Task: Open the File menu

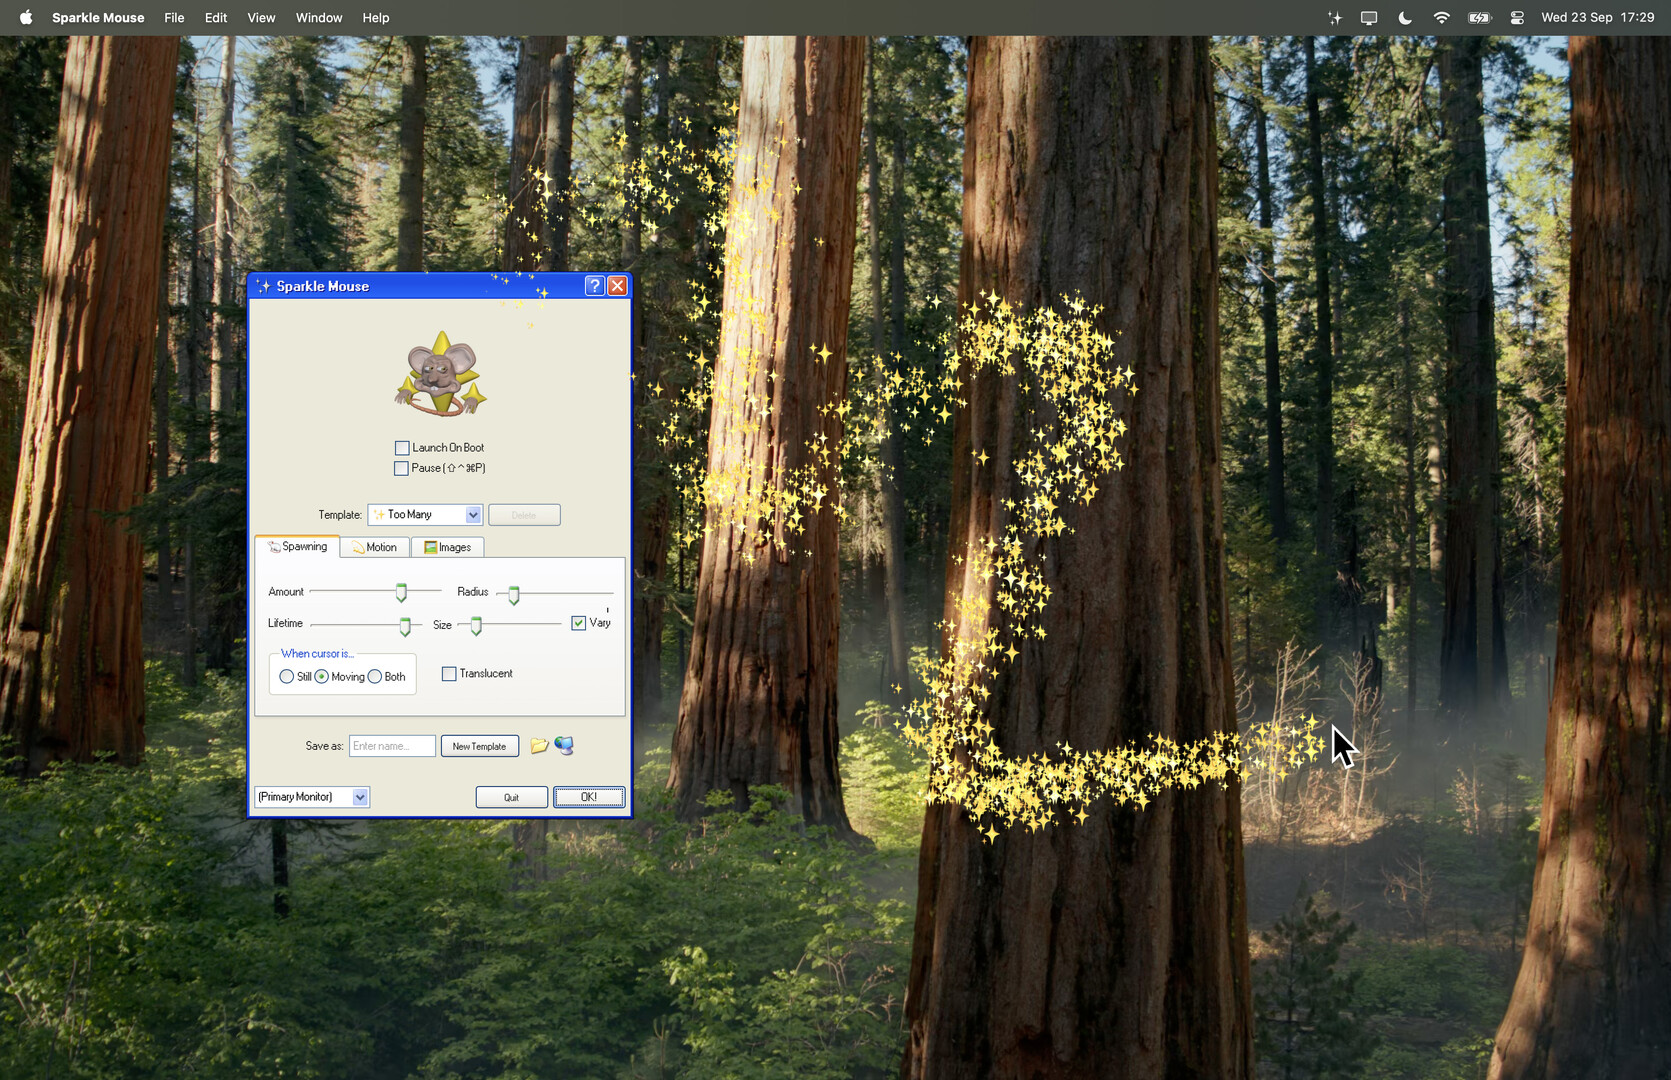Action: point(174,17)
